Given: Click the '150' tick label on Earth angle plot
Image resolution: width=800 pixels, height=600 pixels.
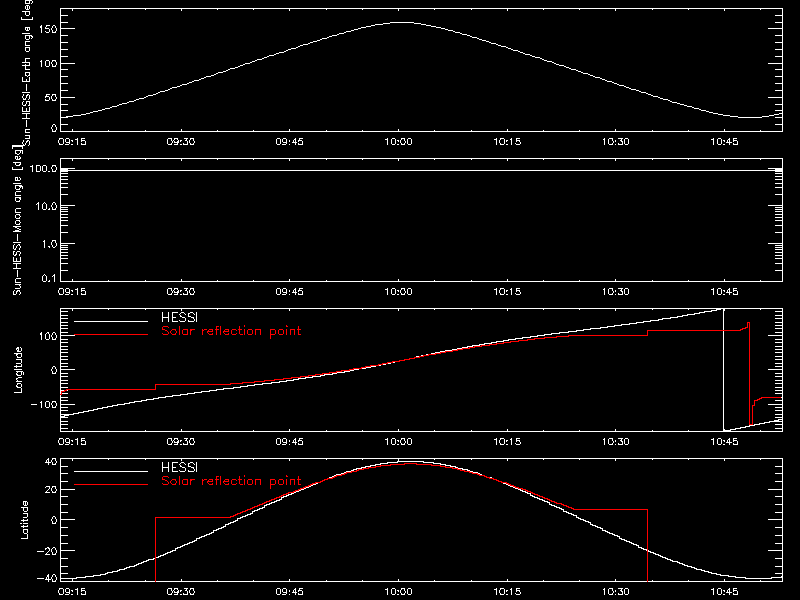Looking at the screenshot, I should pyautogui.click(x=48, y=29).
